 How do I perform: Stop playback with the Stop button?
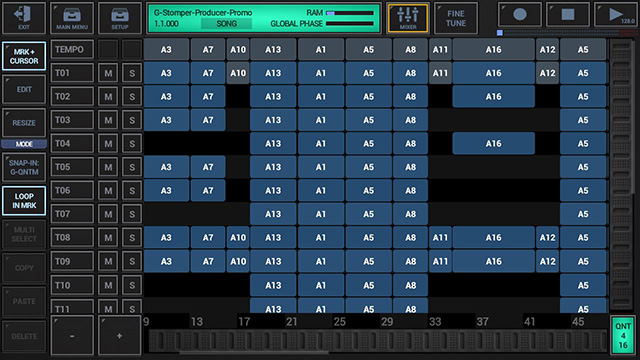(568, 16)
